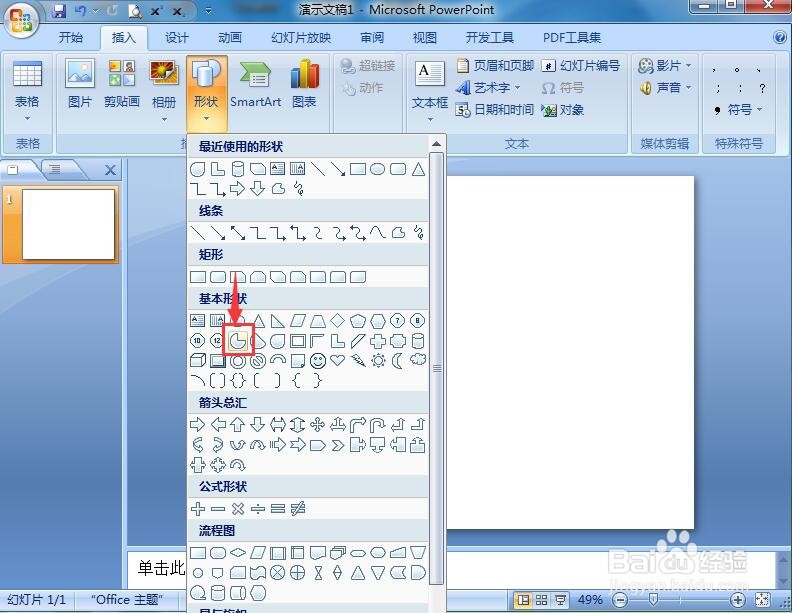Pick the lightning bolt shape
This screenshot has height=613, width=792.
358,361
